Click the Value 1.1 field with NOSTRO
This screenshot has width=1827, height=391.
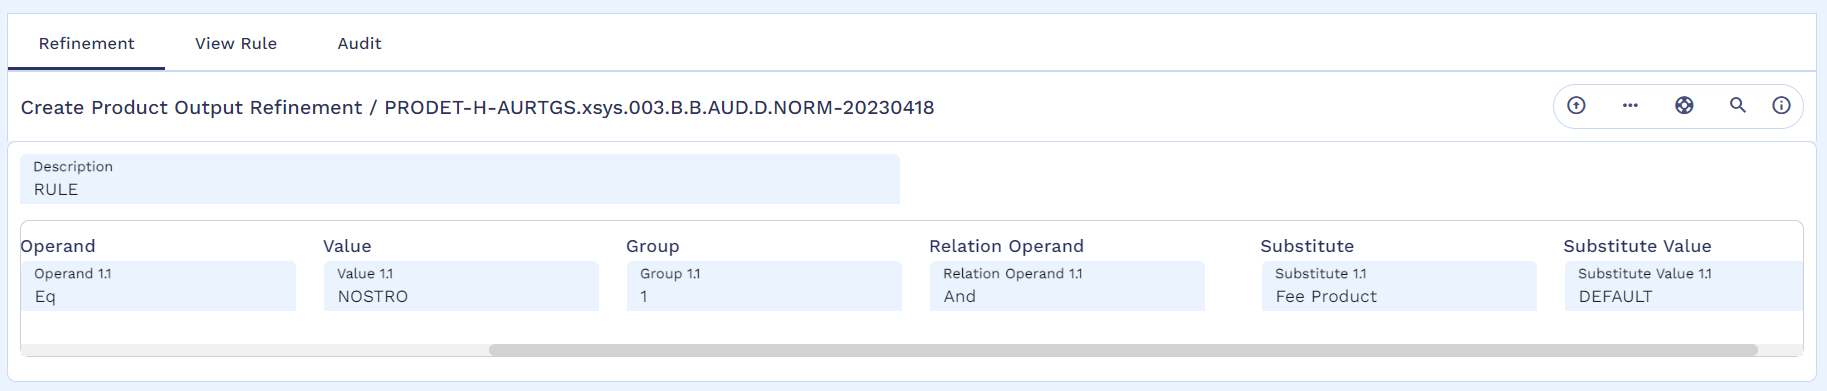[x=461, y=286]
